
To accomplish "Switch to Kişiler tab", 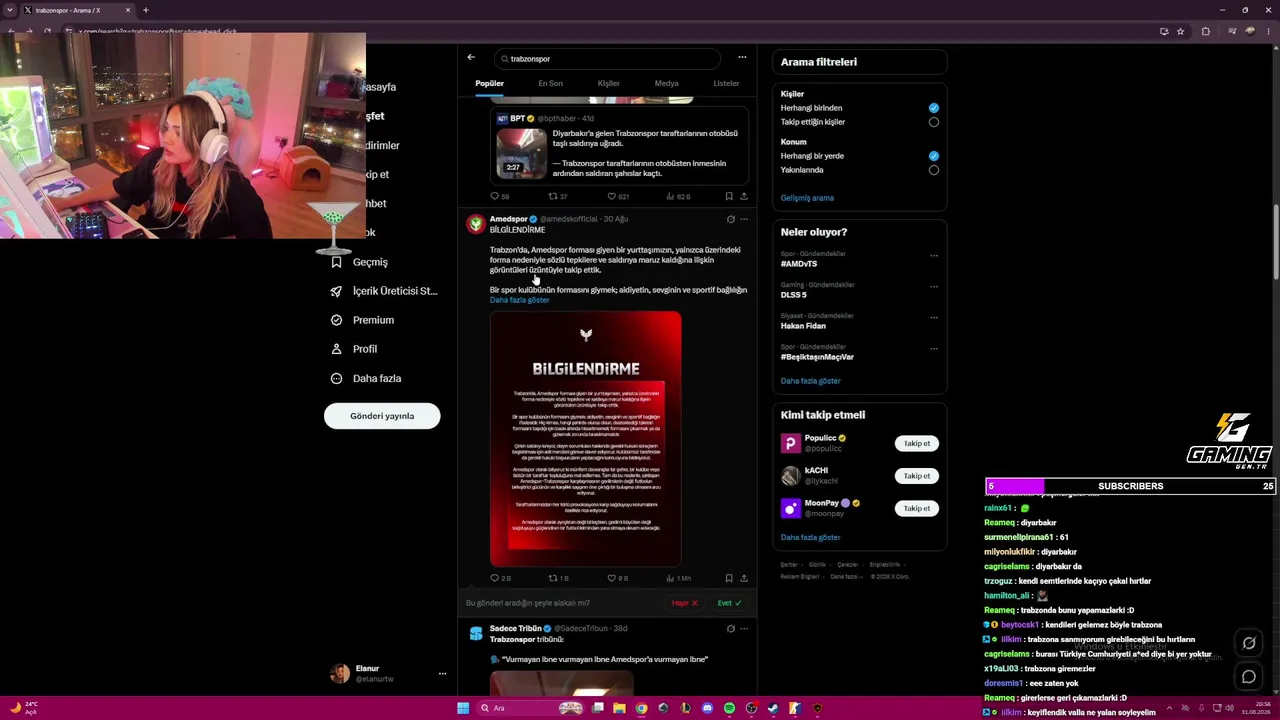I will tap(609, 83).
